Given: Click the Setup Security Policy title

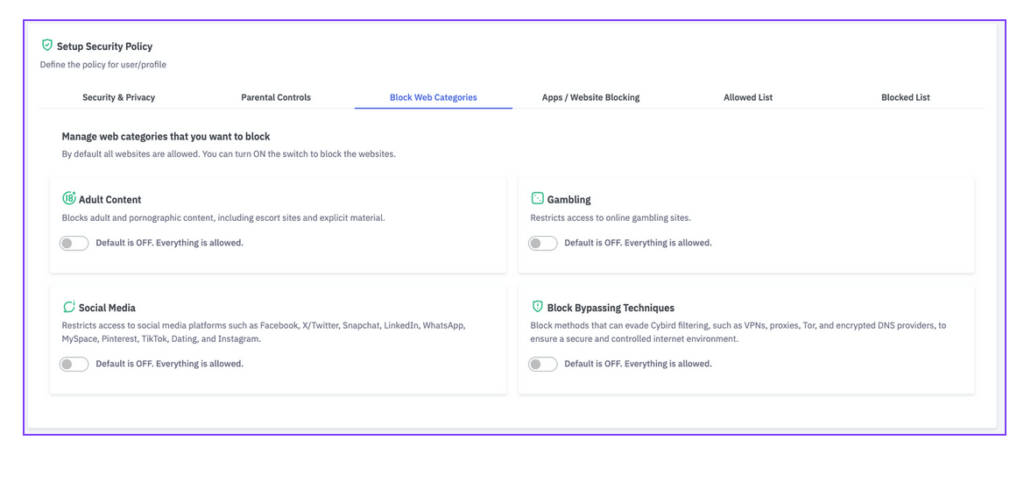Looking at the screenshot, I should pos(105,46).
